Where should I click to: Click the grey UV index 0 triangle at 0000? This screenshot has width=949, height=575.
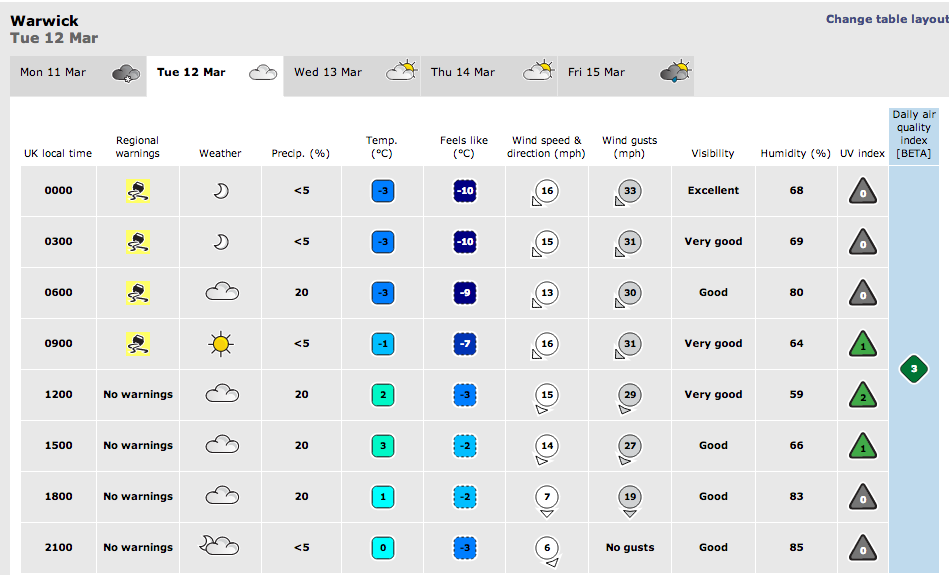[x=863, y=191]
